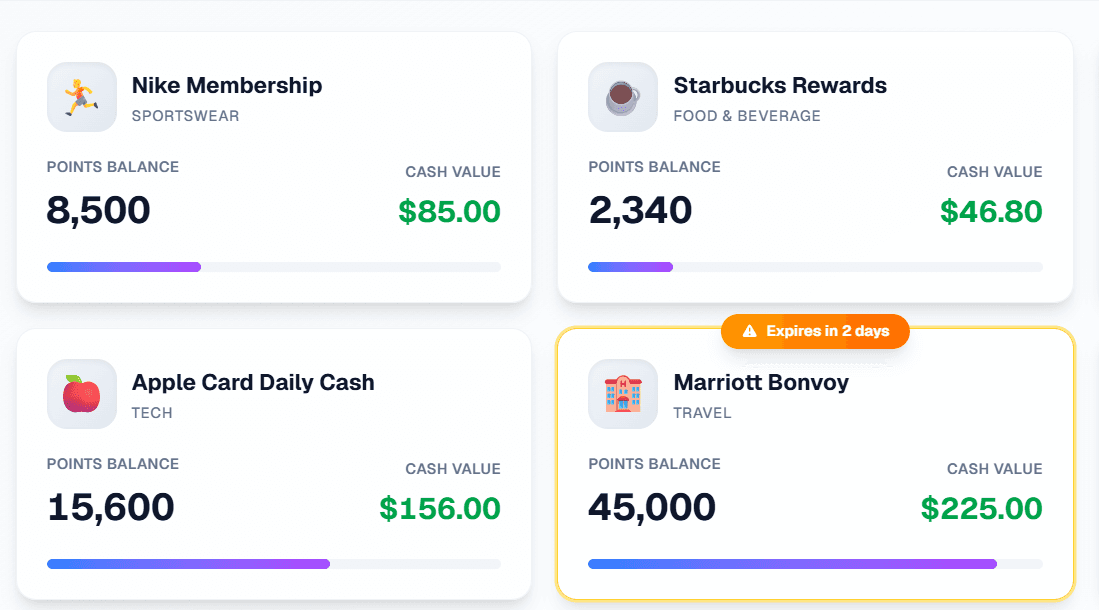Viewport: 1099px width, 610px height.
Task: Click the TECH category label under Apple Card
Action: (152, 413)
